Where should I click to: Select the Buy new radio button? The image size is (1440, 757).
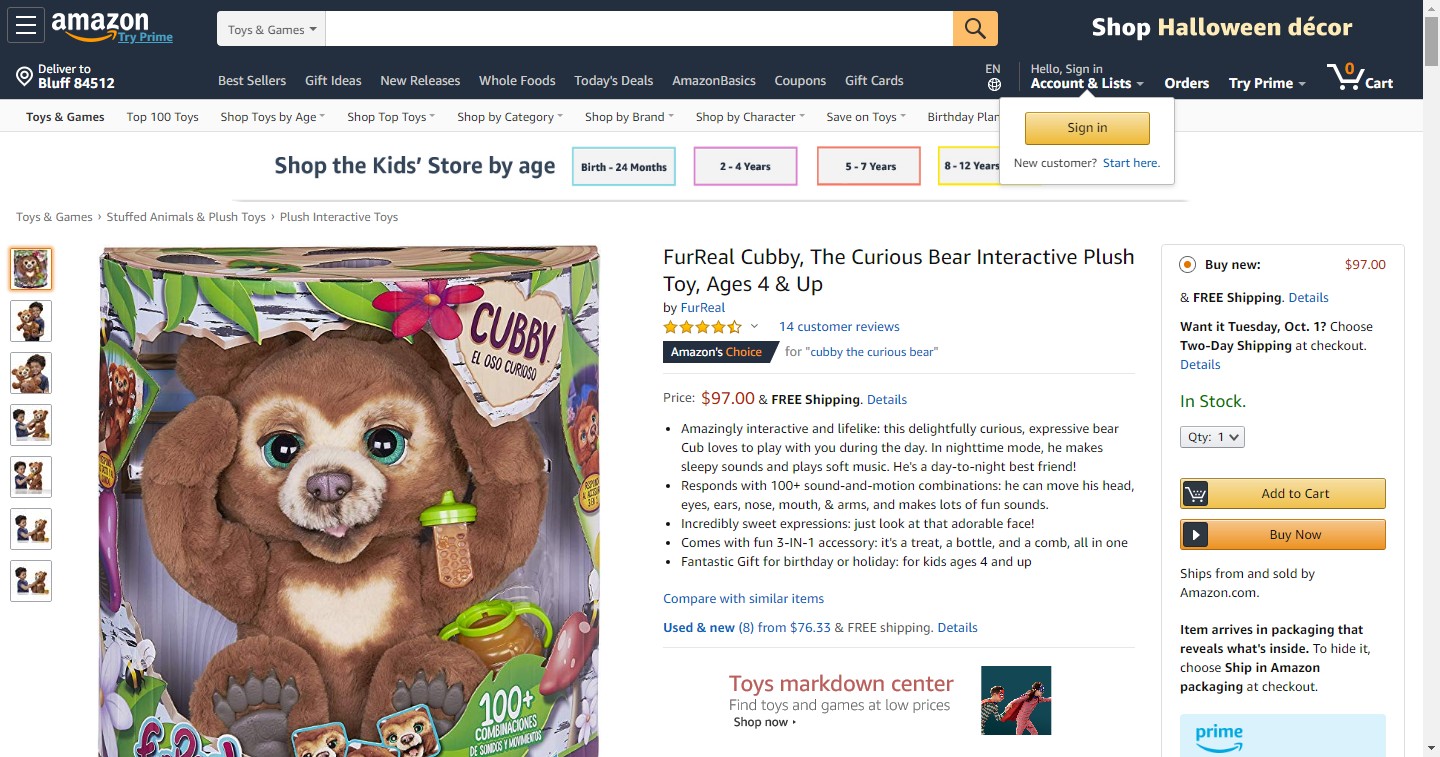coord(1187,265)
